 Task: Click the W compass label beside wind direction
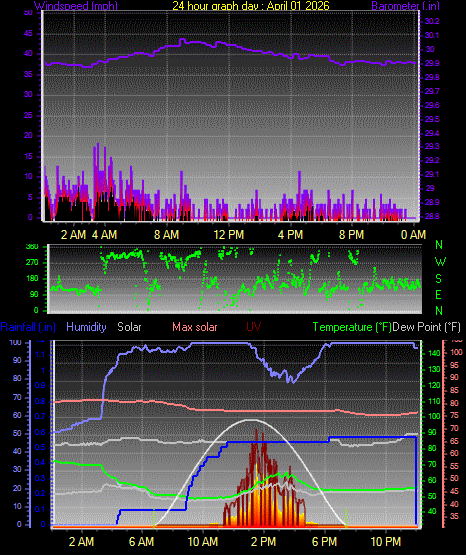(x=440, y=262)
